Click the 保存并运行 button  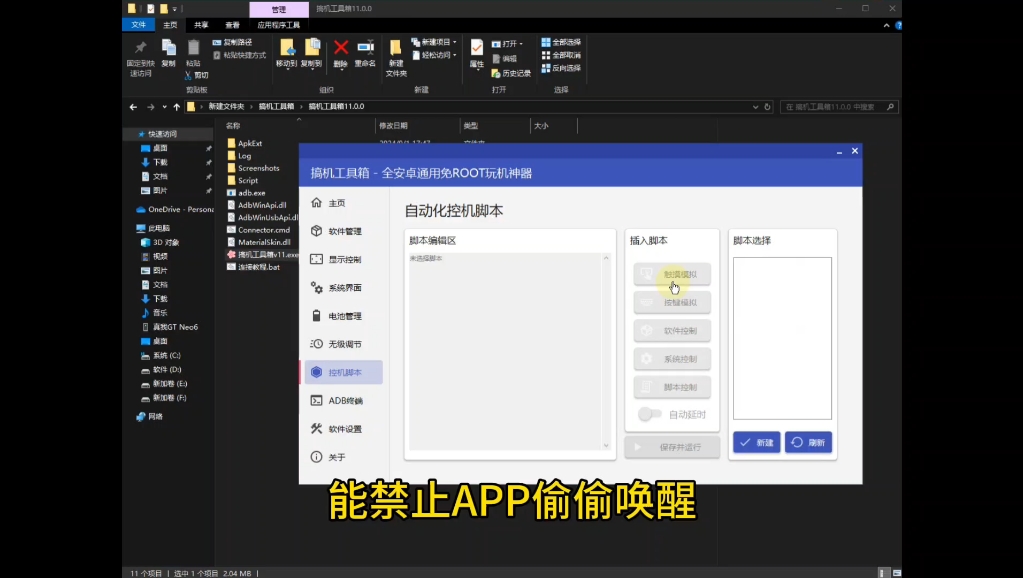(x=672, y=447)
